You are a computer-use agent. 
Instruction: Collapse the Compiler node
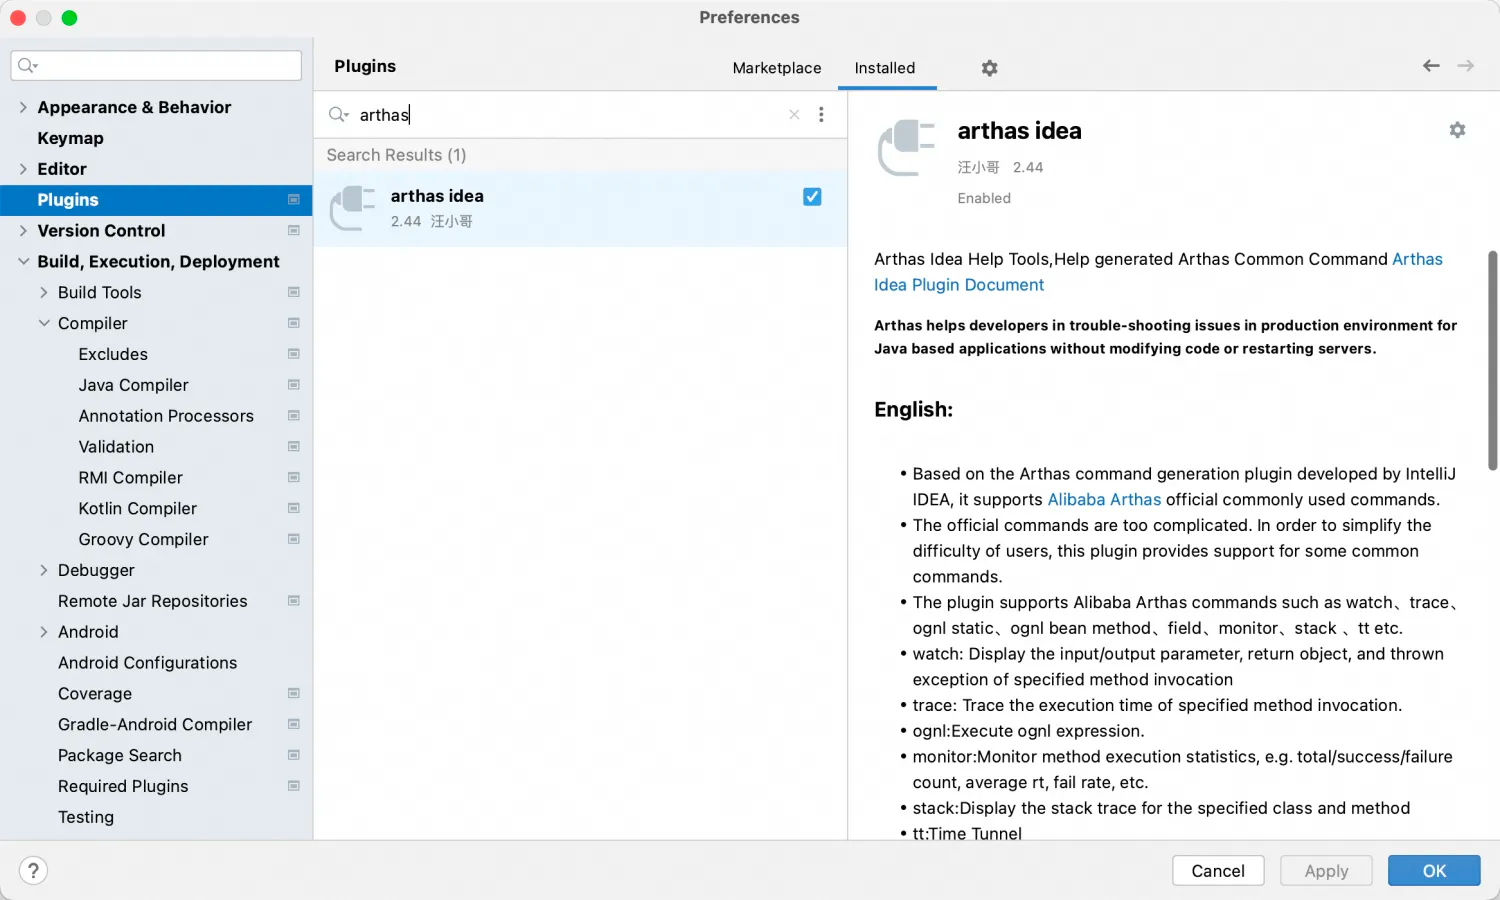[44, 324]
